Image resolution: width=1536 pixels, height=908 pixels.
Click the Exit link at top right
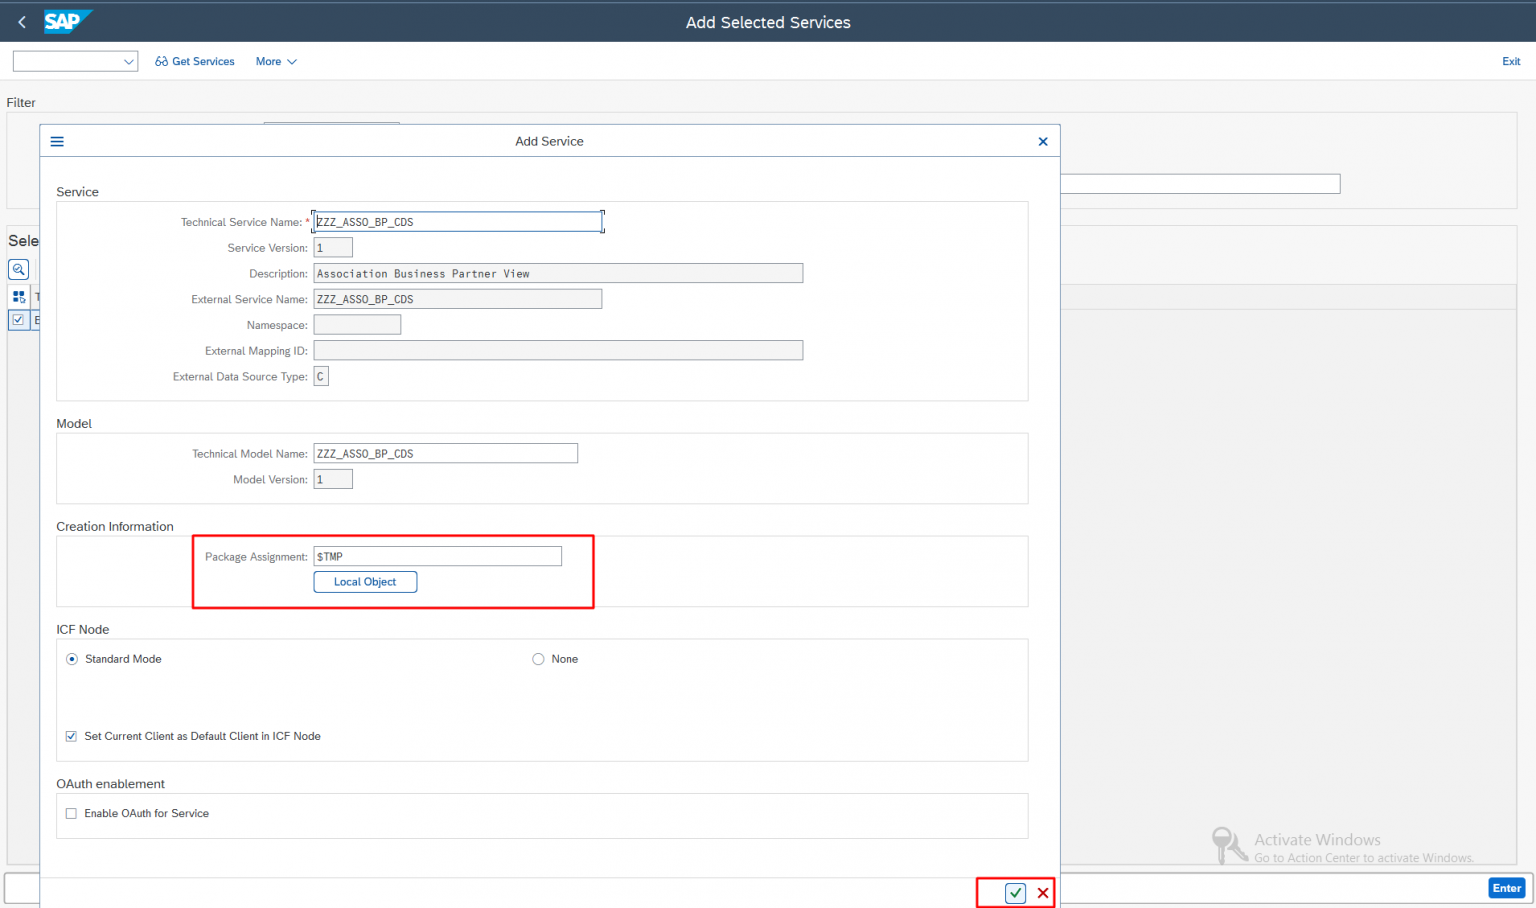click(1511, 61)
